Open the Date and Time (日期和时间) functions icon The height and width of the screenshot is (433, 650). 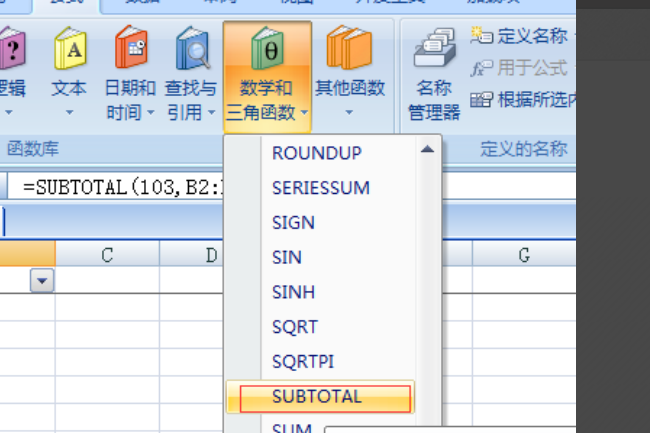[130, 47]
